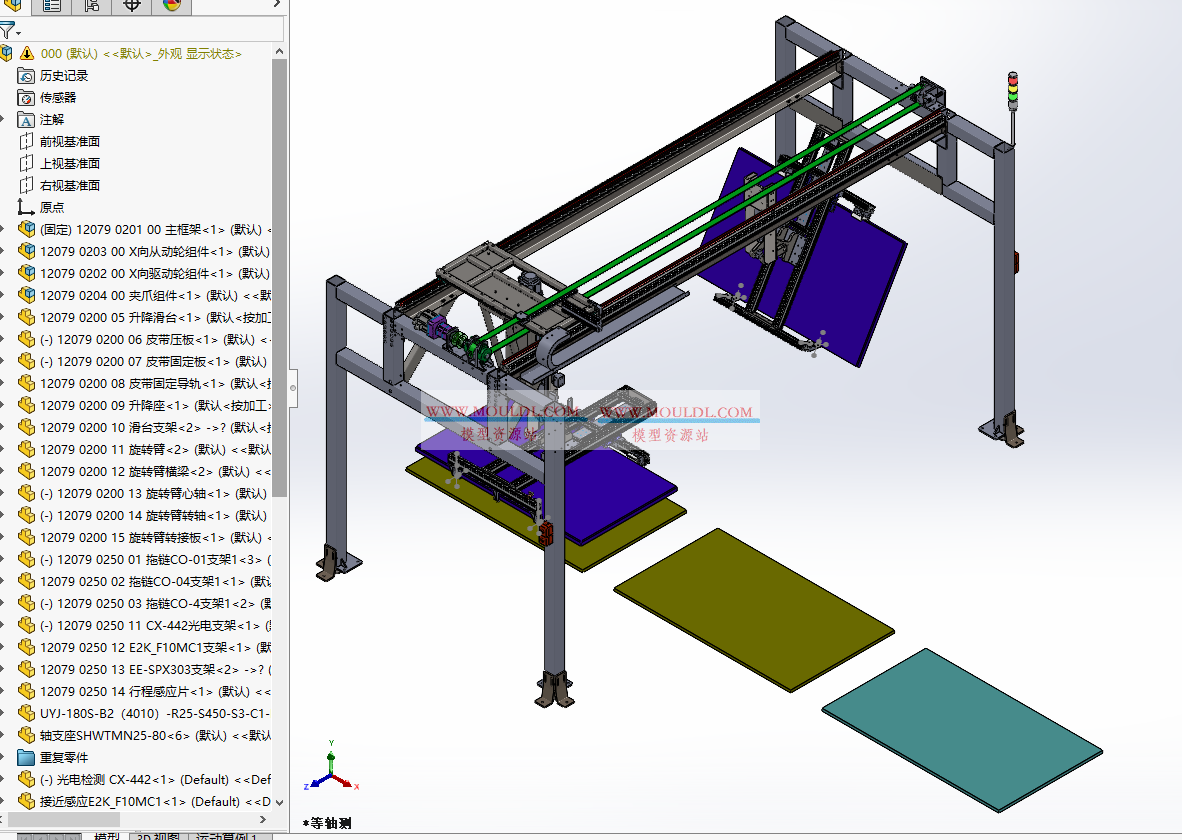
Task: Open the filter dropdown arrow
Action: pyautogui.click(x=18, y=32)
